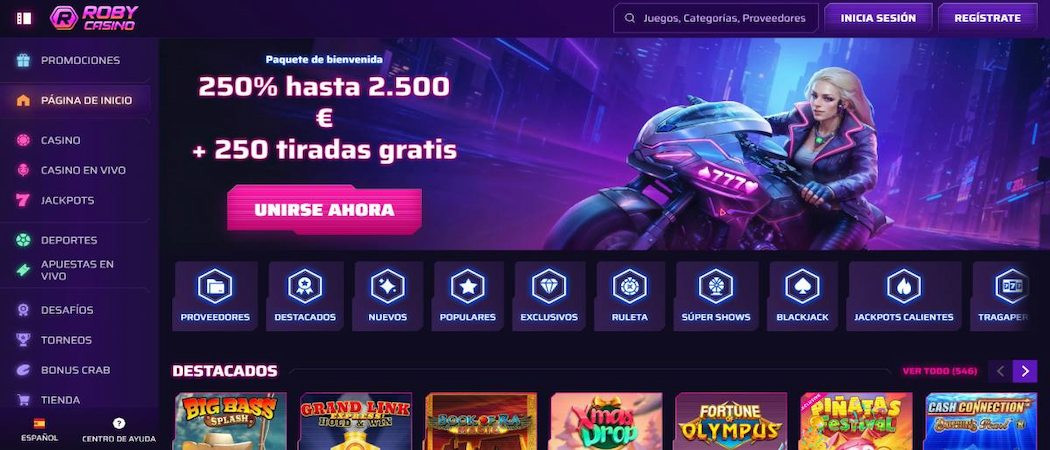Open the Jackpots Calientes flame icon

pos(904,287)
